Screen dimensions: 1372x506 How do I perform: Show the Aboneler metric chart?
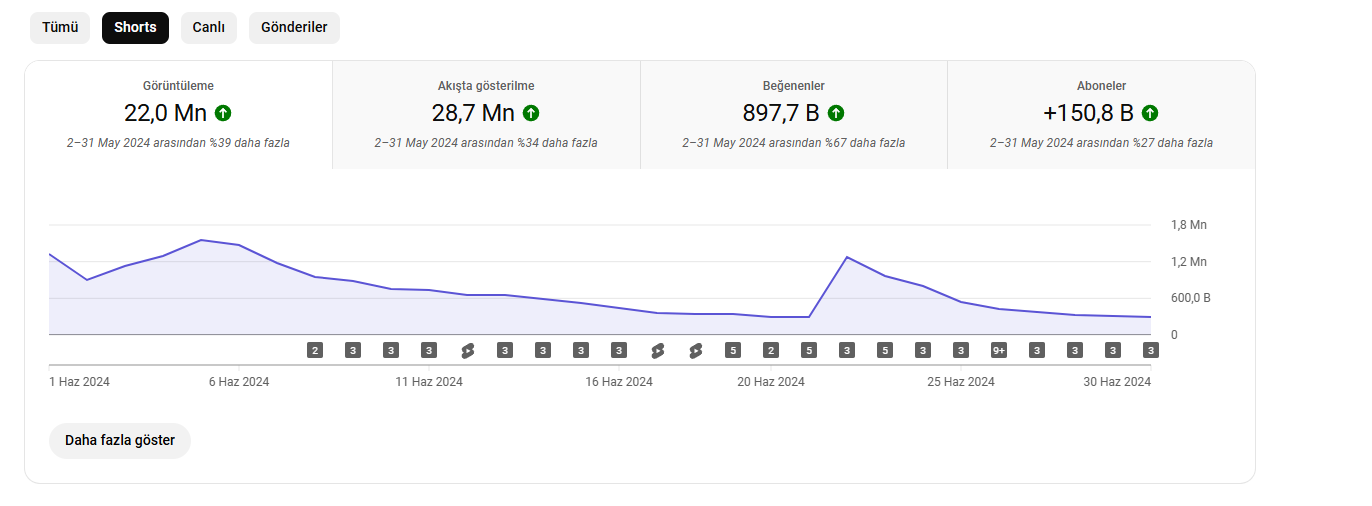[1101, 115]
